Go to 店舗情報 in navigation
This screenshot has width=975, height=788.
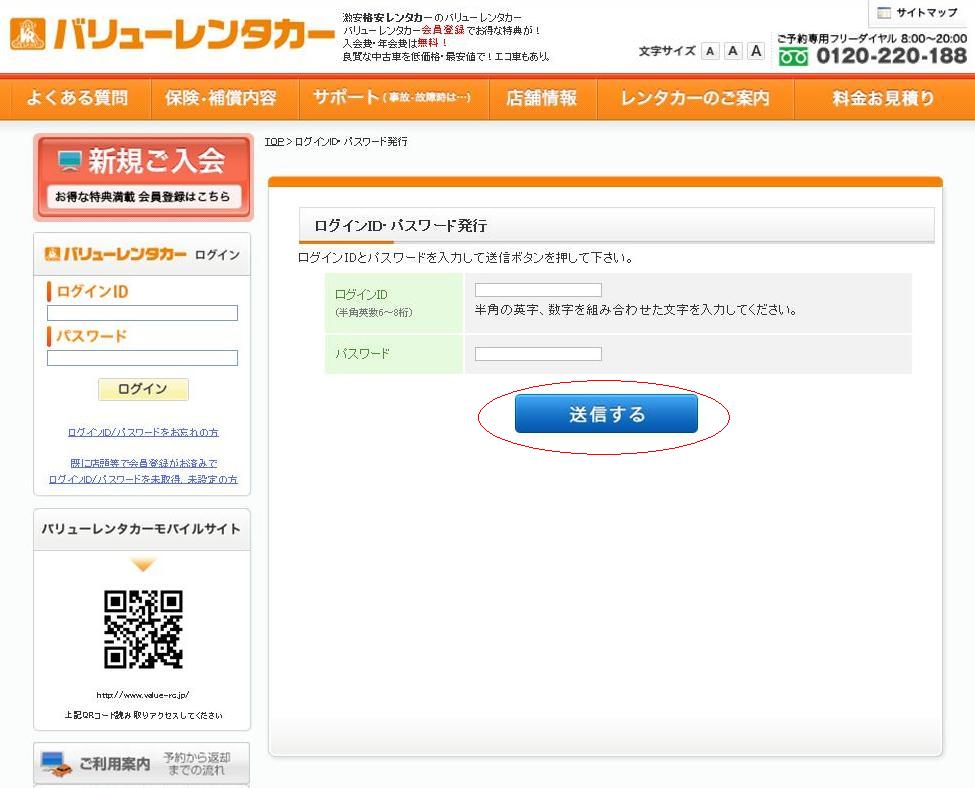pyautogui.click(x=543, y=98)
